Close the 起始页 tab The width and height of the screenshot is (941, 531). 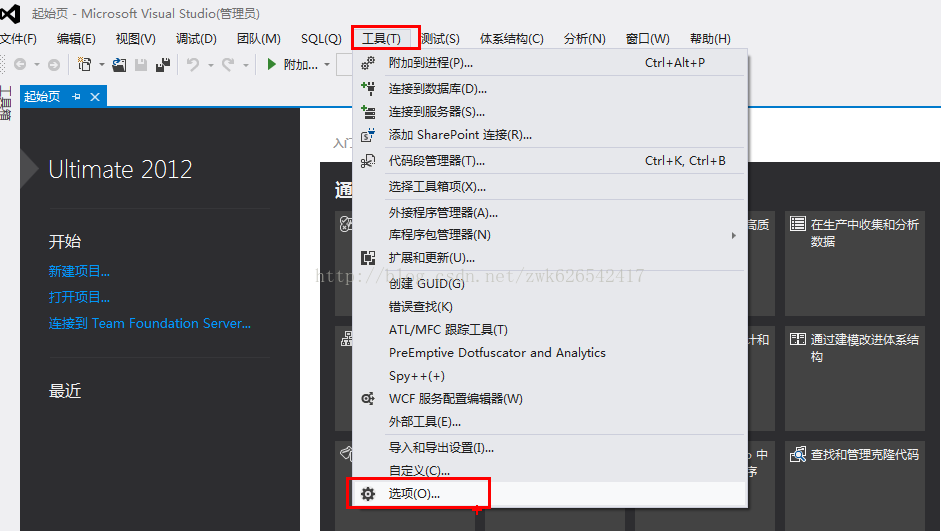point(95,97)
